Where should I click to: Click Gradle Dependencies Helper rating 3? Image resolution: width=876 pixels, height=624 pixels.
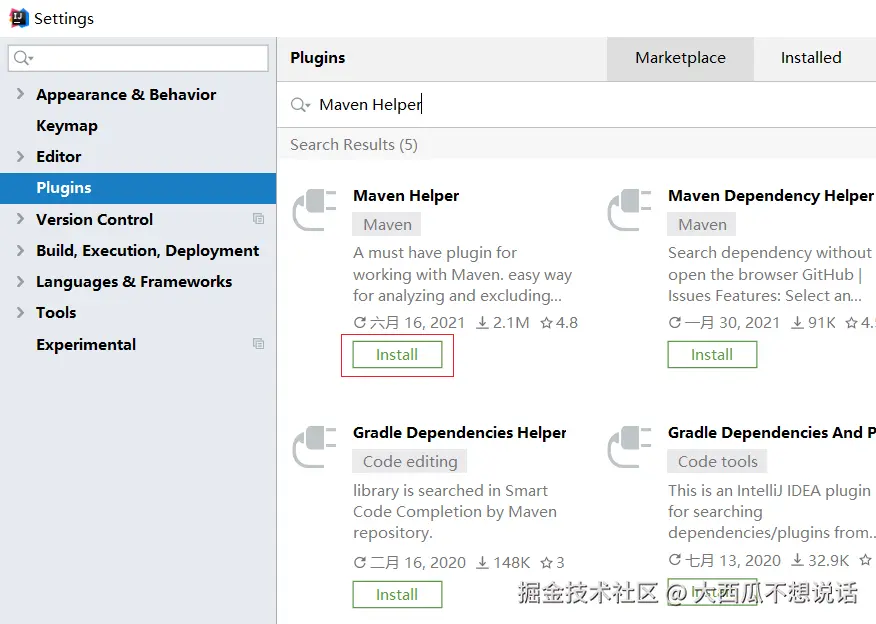pos(553,562)
